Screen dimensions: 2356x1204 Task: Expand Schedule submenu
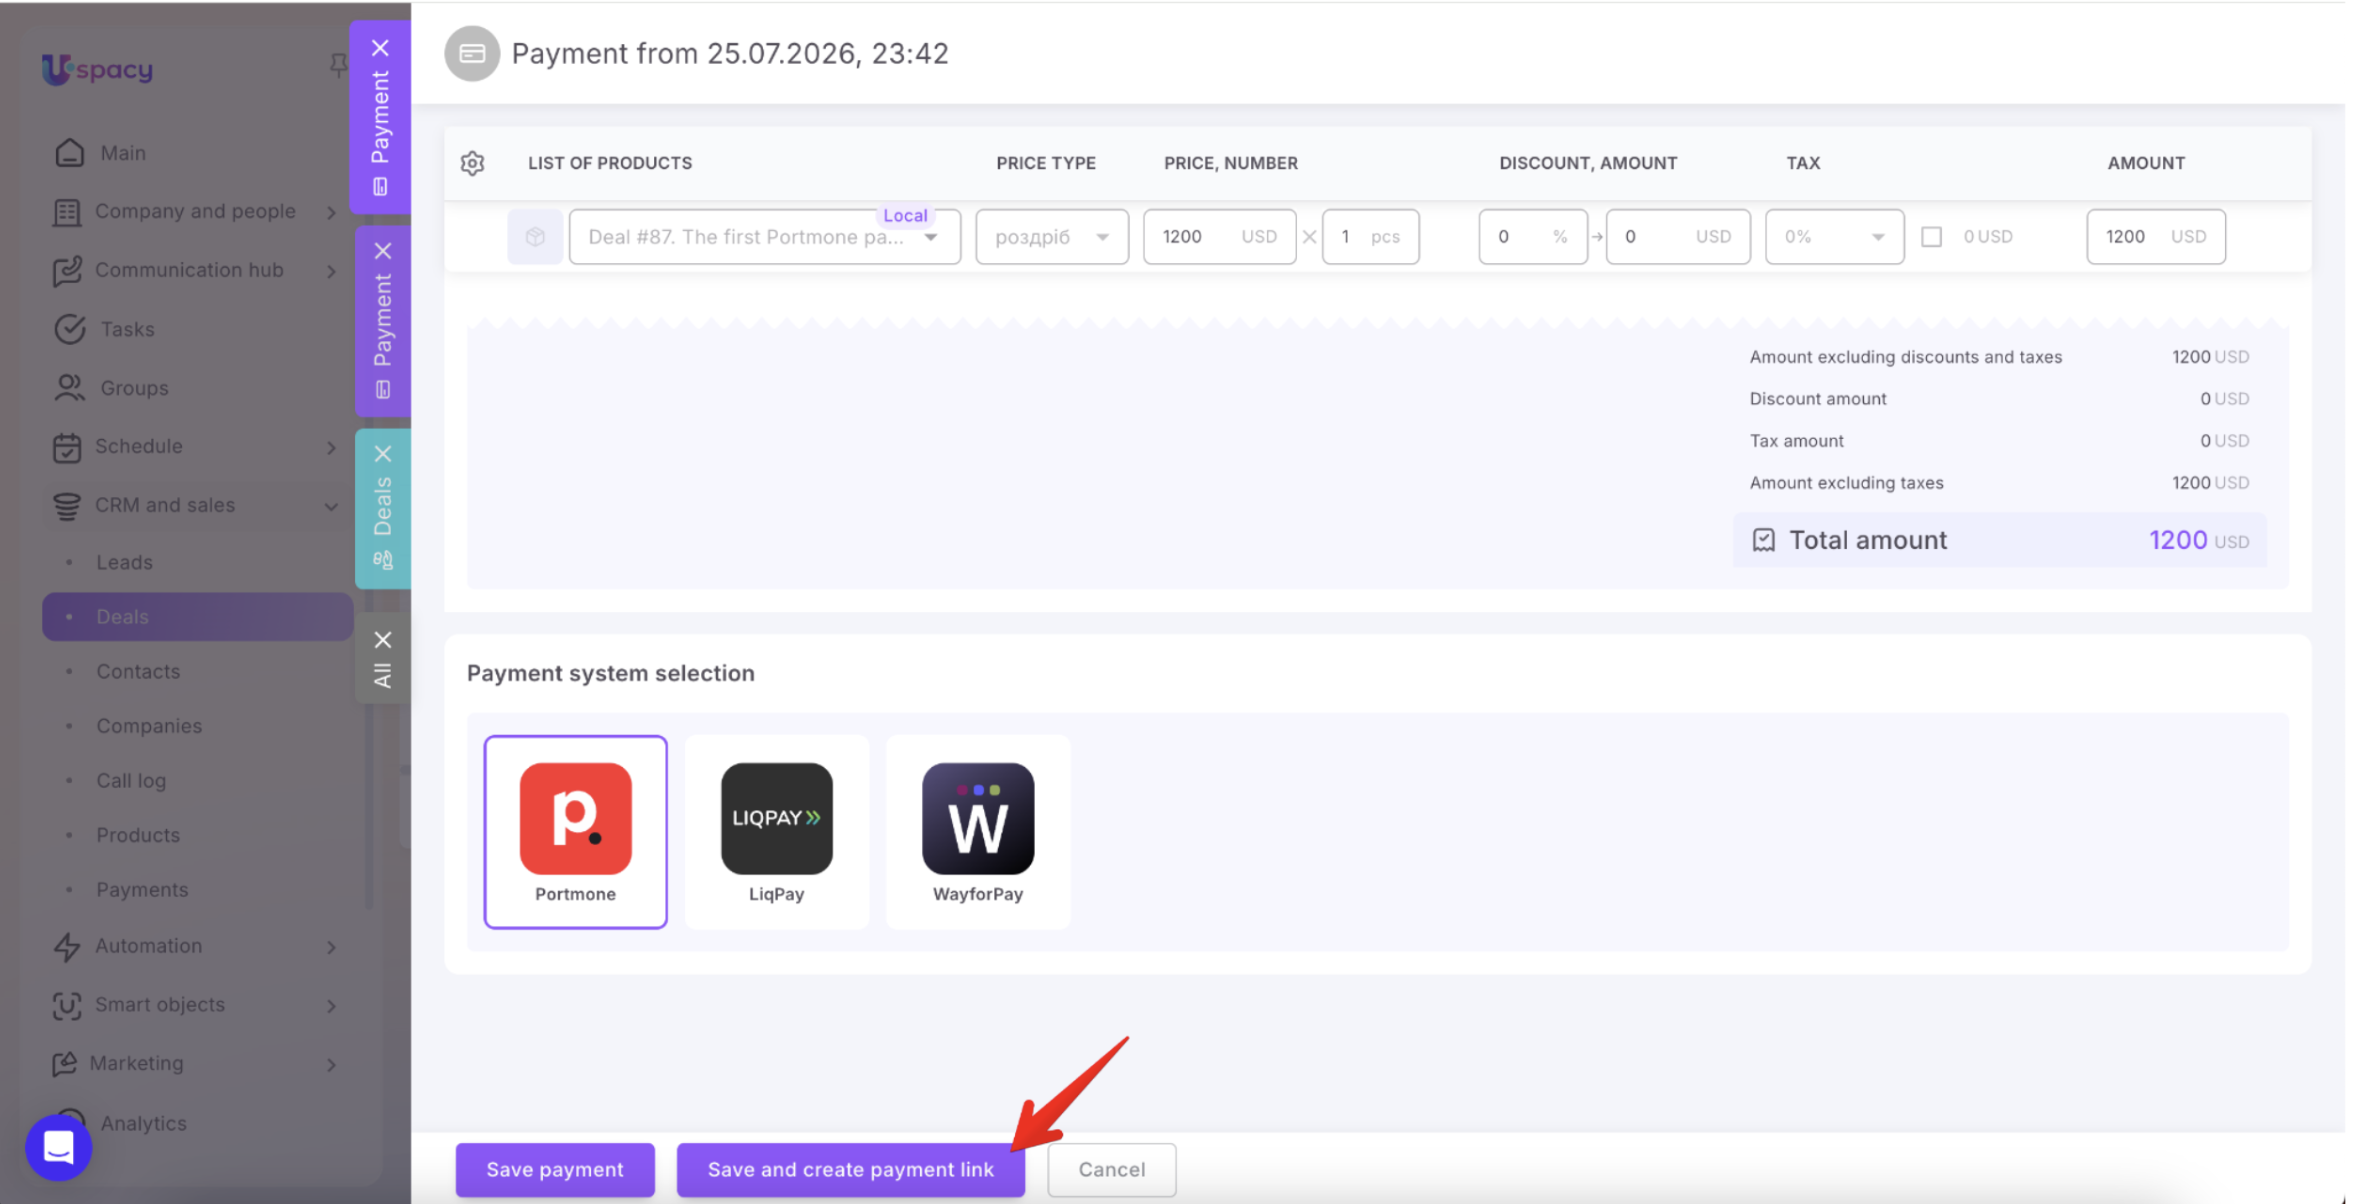331,447
